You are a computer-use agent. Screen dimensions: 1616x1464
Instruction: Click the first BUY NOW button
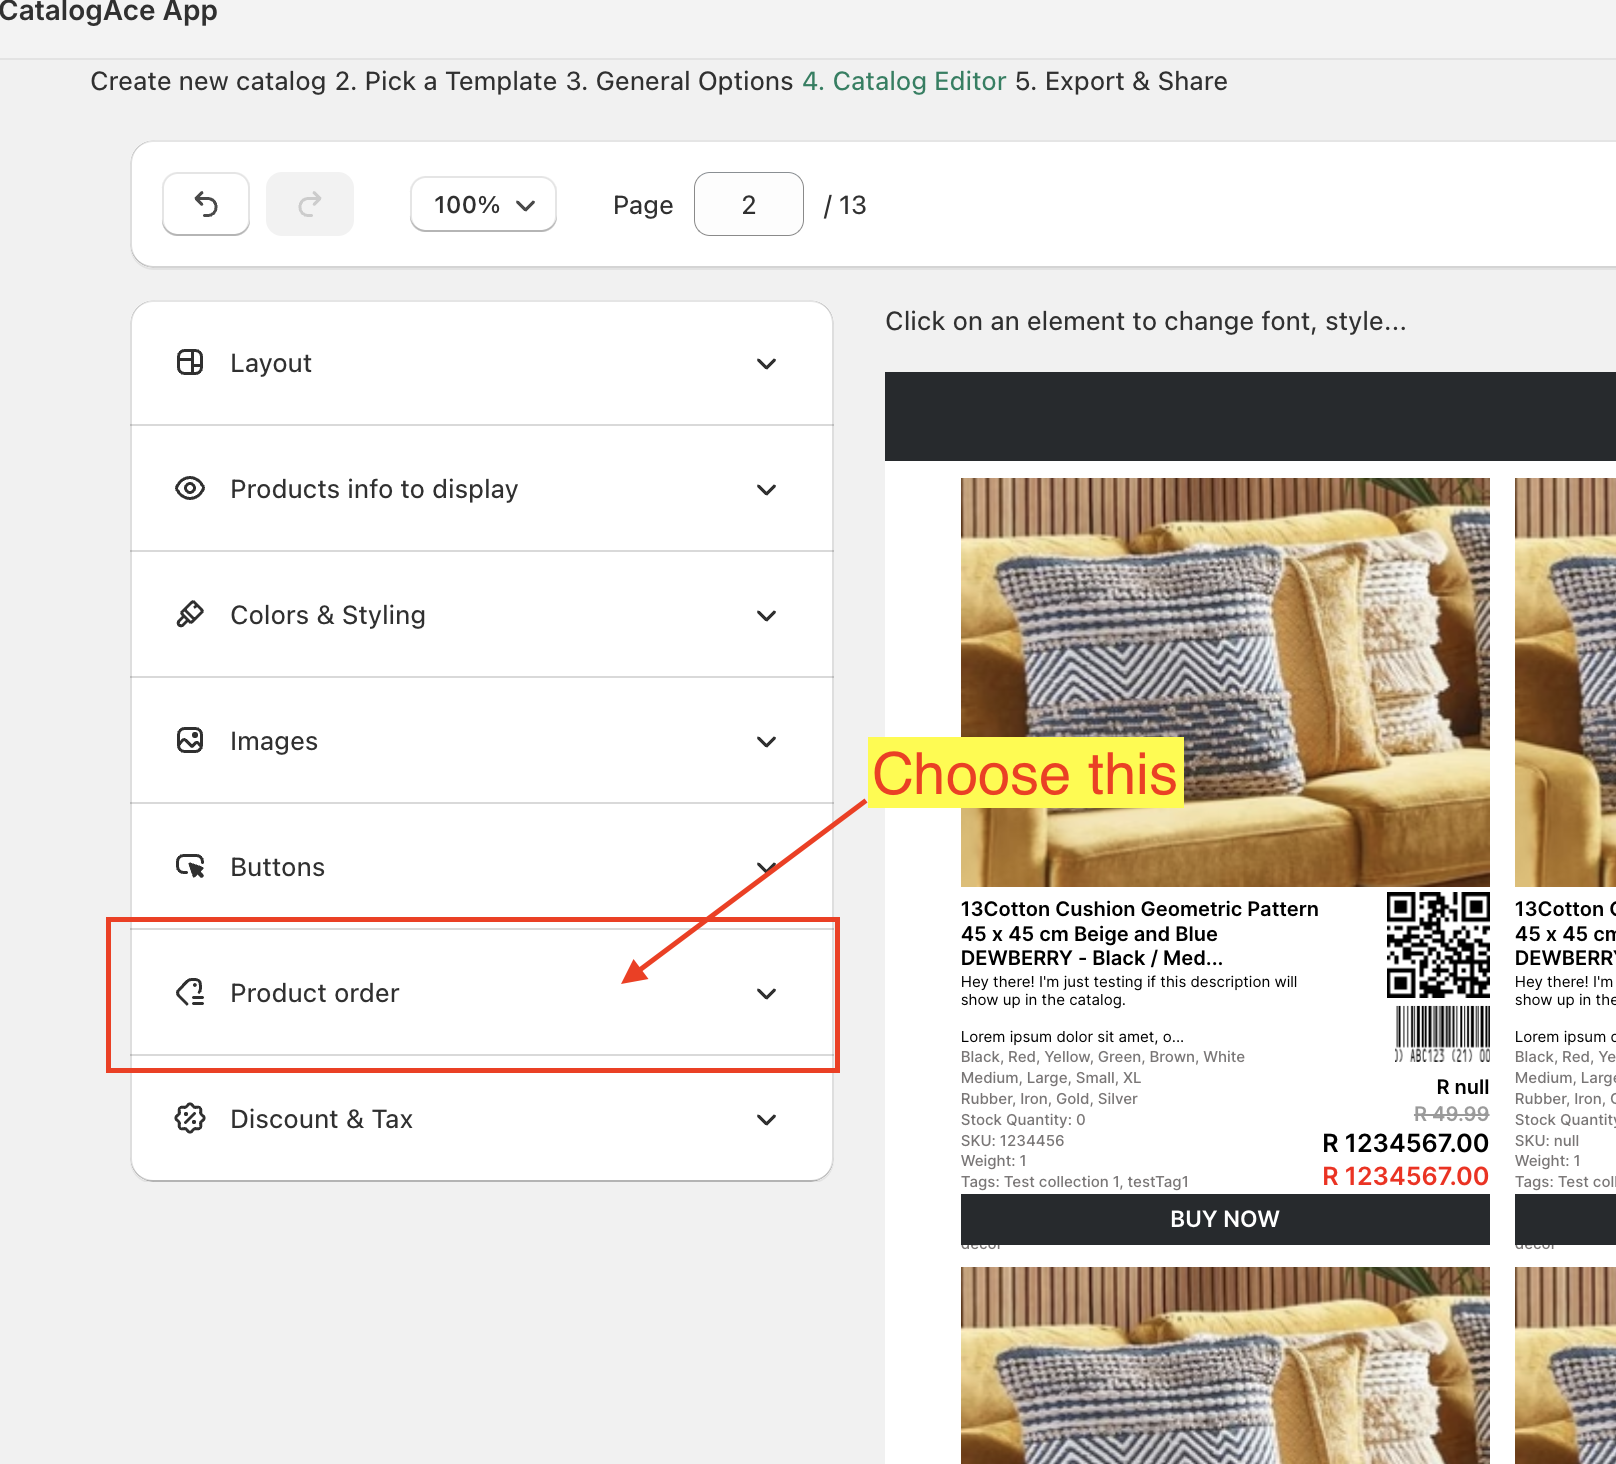click(x=1224, y=1219)
